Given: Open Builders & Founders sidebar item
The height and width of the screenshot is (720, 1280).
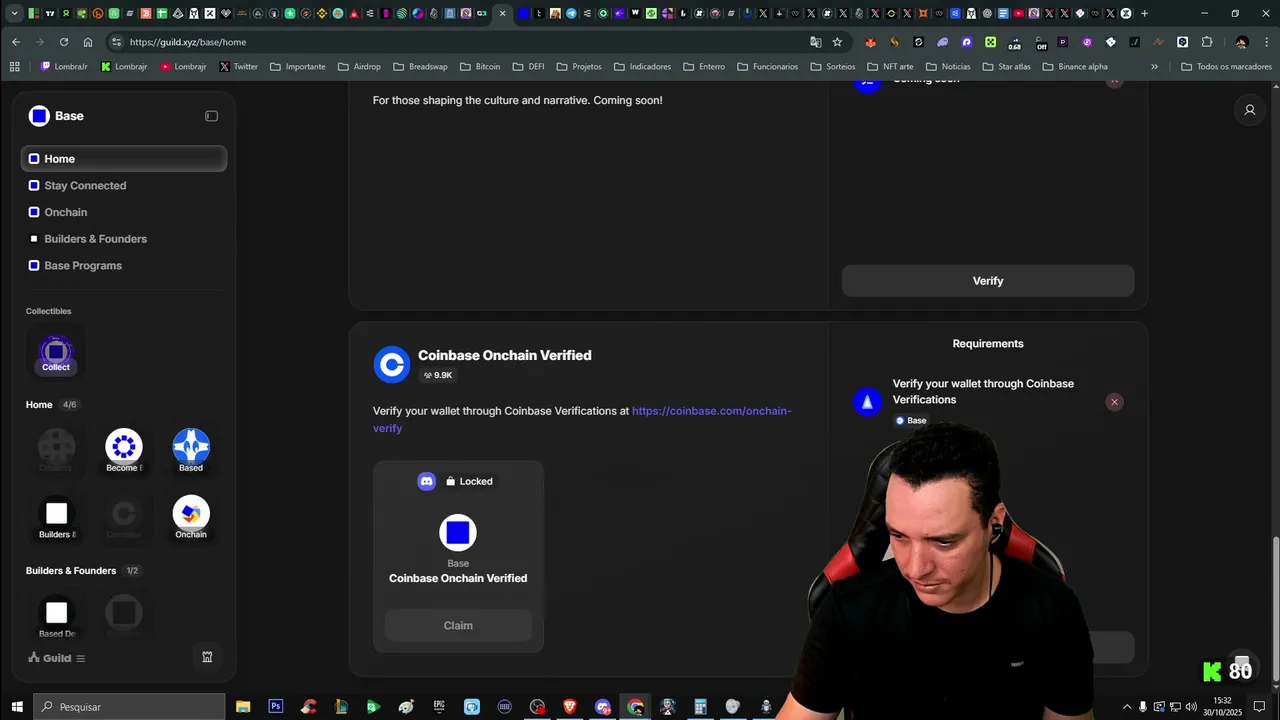Looking at the screenshot, I should pyautogui.click(x=124, y=239).
